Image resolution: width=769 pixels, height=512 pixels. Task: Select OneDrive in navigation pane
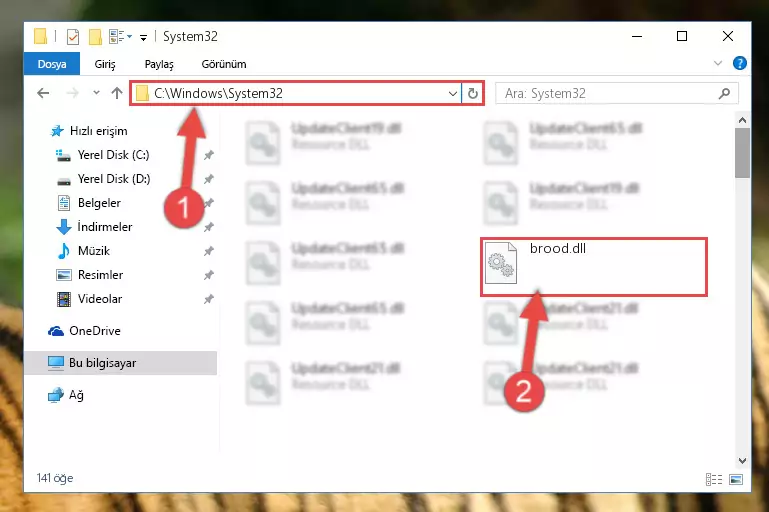[95, 331]
